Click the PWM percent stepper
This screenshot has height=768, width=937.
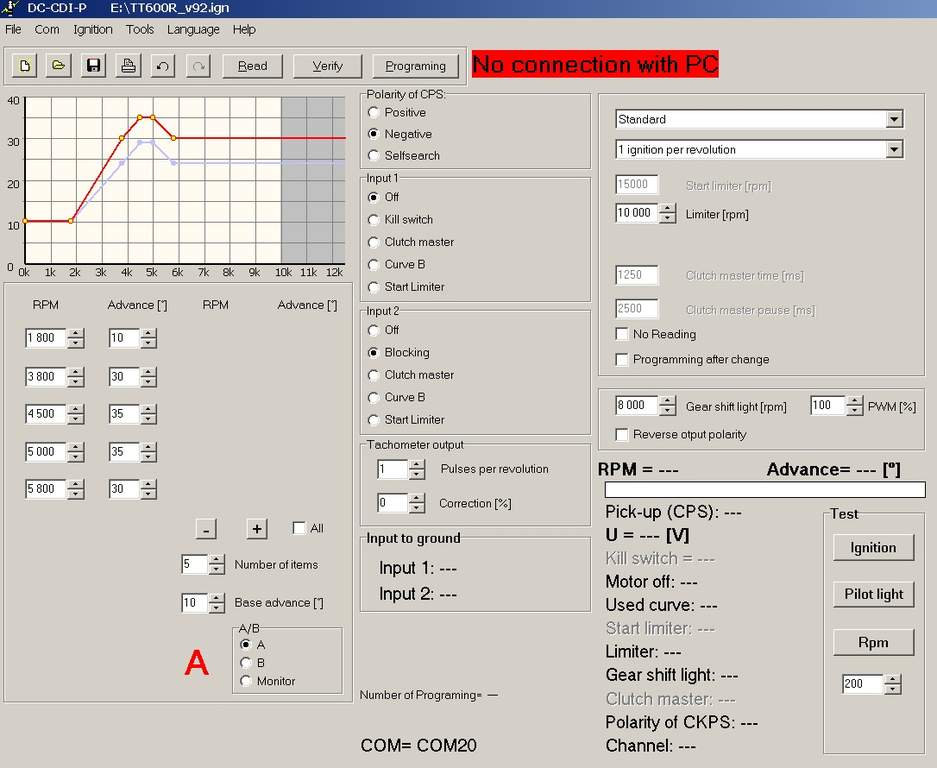coord(855,406)
